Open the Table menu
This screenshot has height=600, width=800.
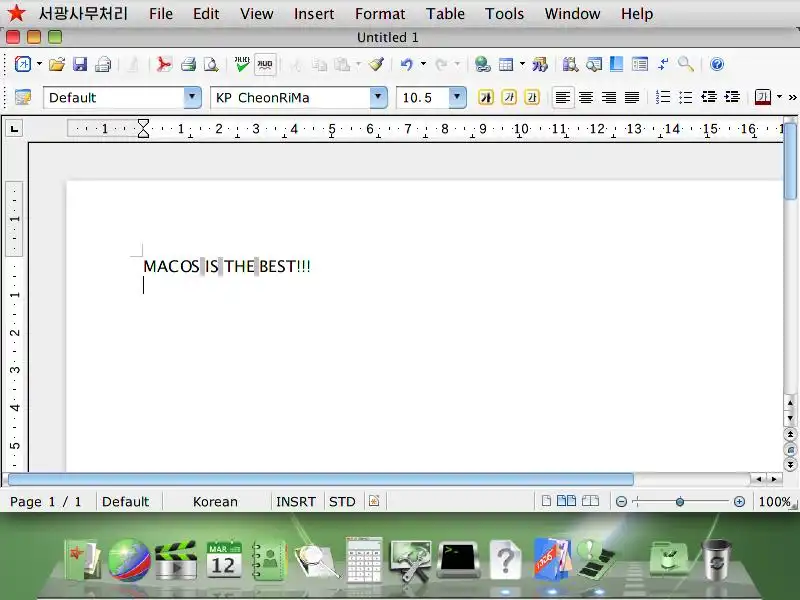pos(445,14)
